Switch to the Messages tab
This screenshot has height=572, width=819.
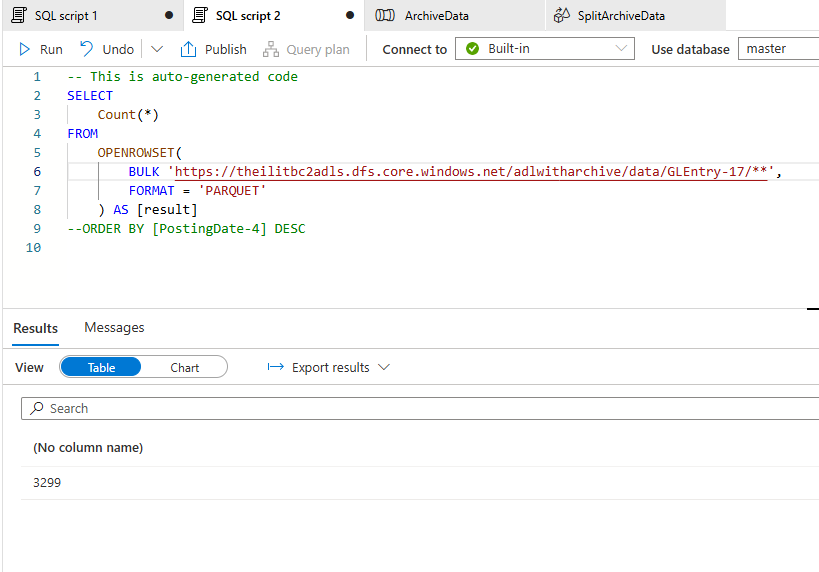click(114, 327)
